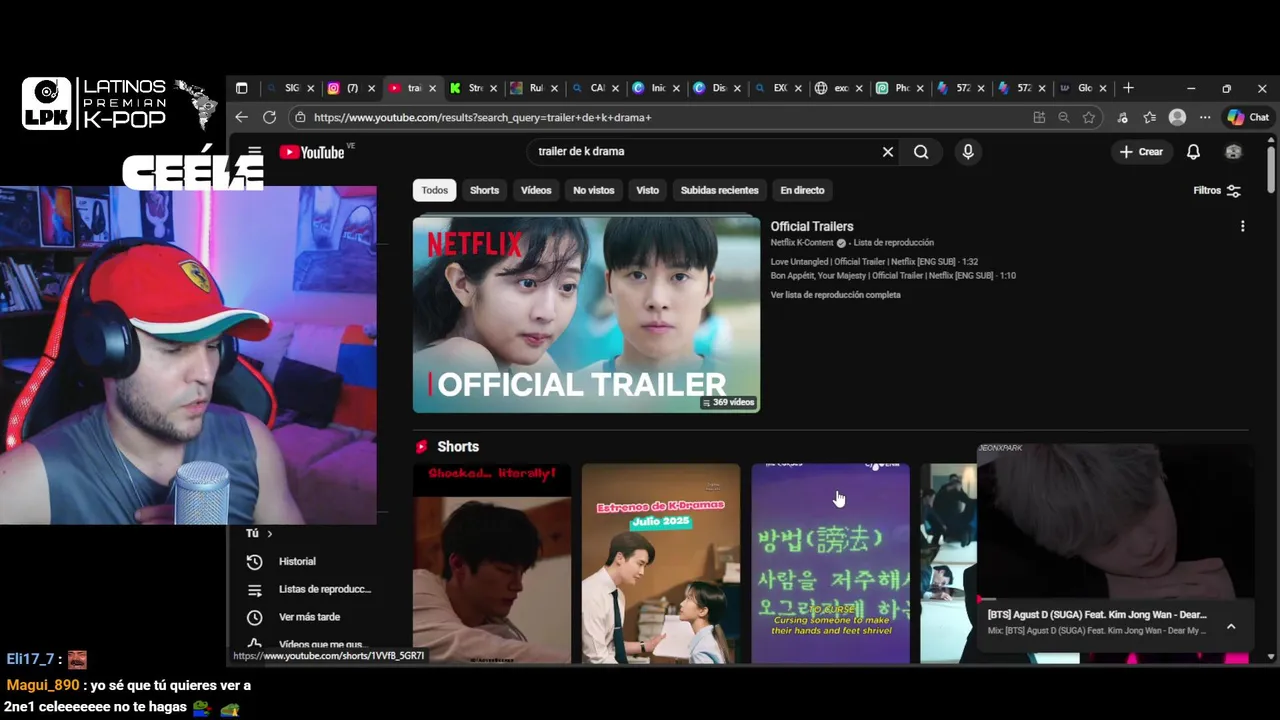Clear the search box with X
Viewport: 1280px width, 720px height.
tap(887, 152)
